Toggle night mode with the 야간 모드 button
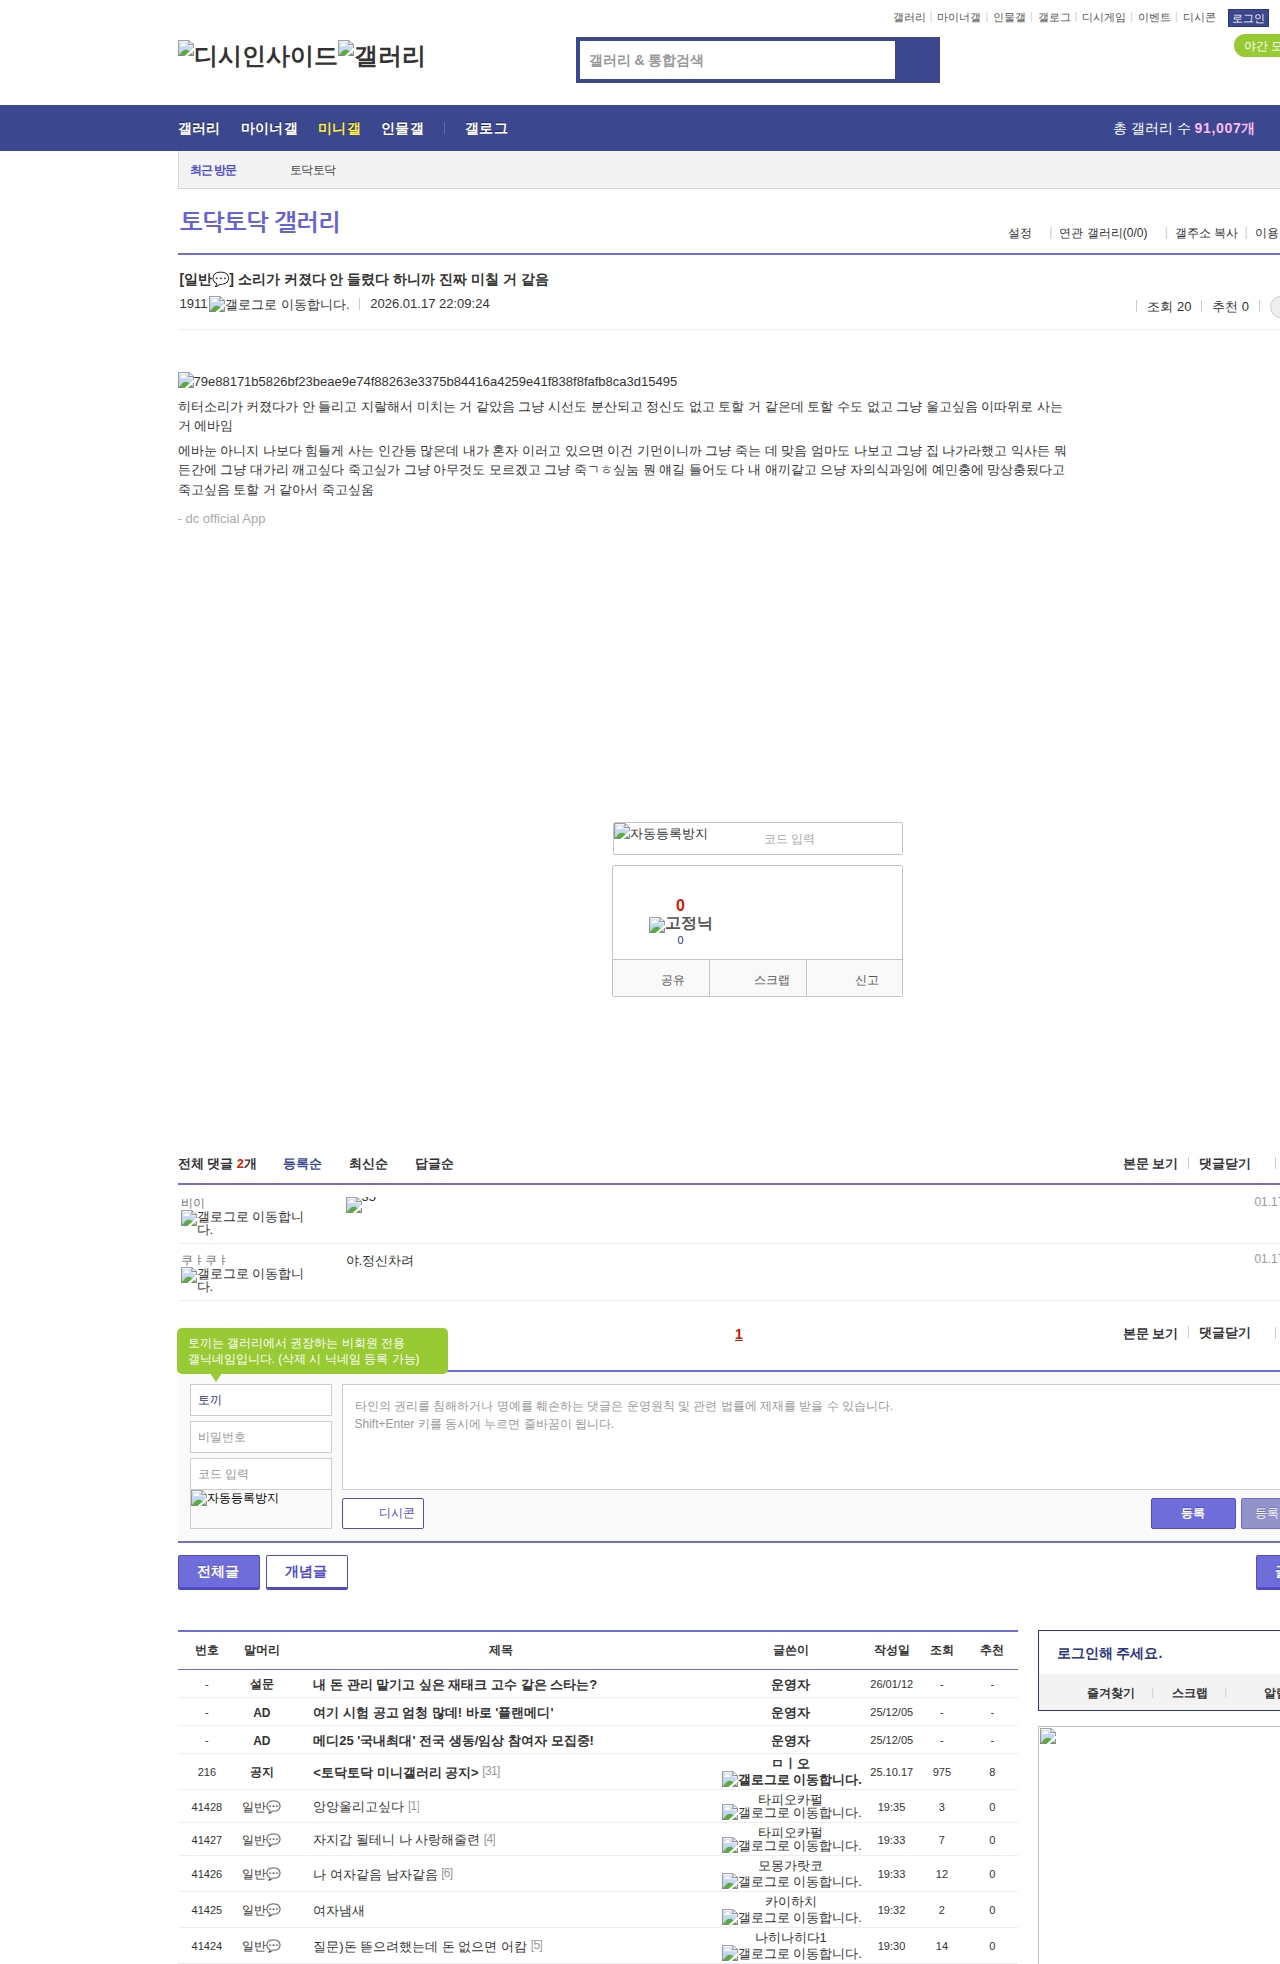The image size is (1280, 1964). tap(1257, 46)
